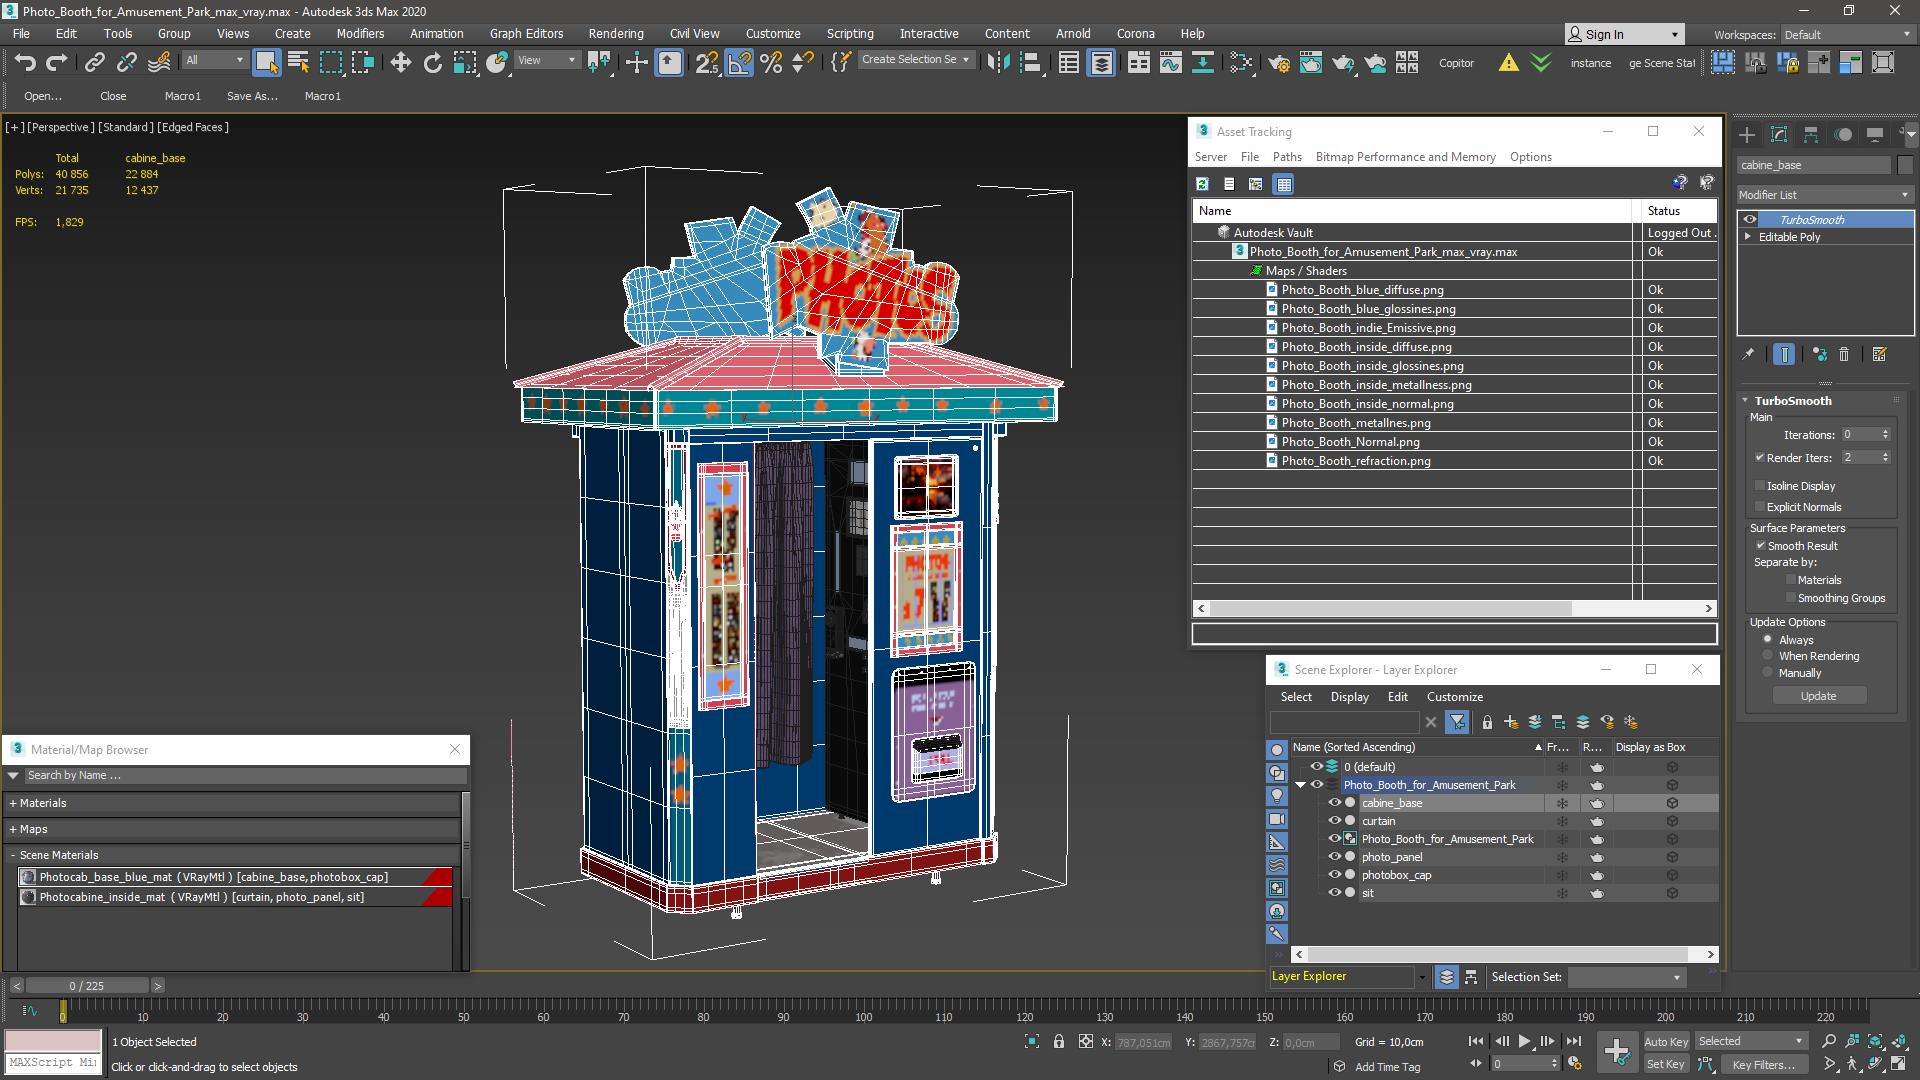This screenshot has width=1920, height=1080.
Task: Click lock icon in Scene Explorer toolbar
Action: [1487, 722]
